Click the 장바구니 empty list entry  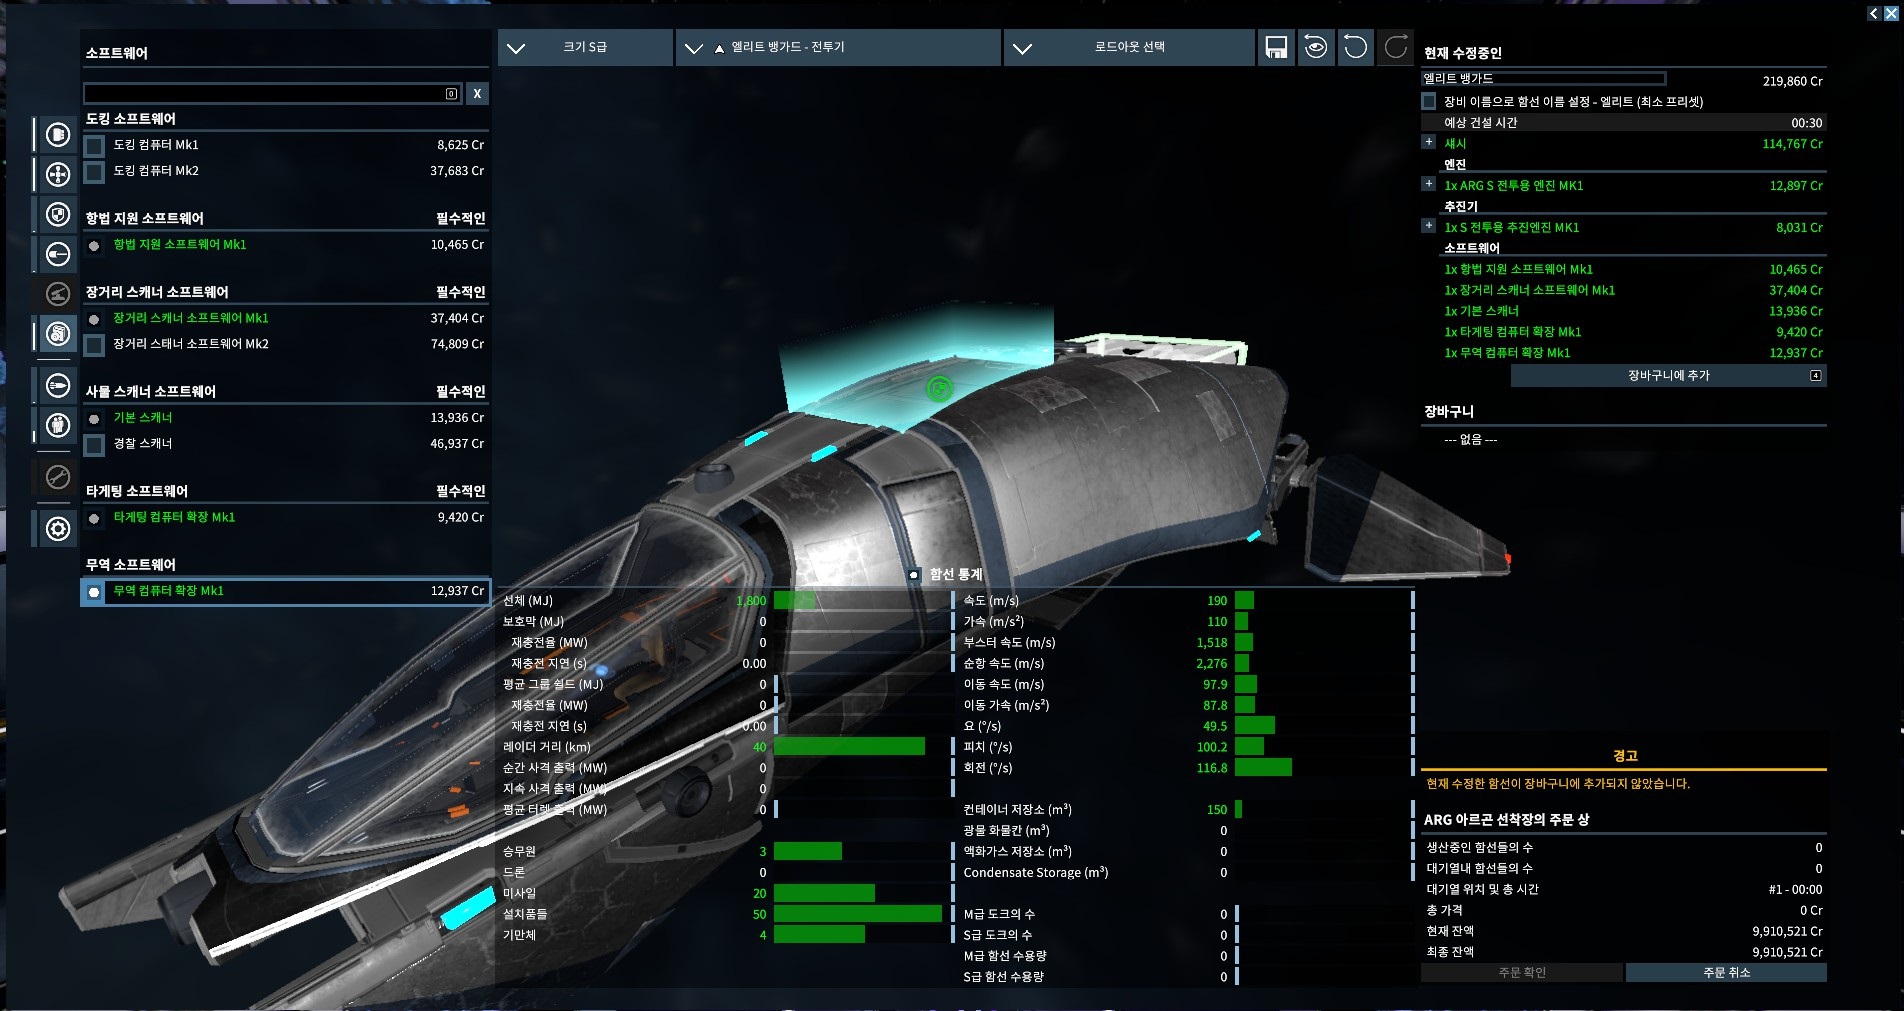[x=1470, y=440]
